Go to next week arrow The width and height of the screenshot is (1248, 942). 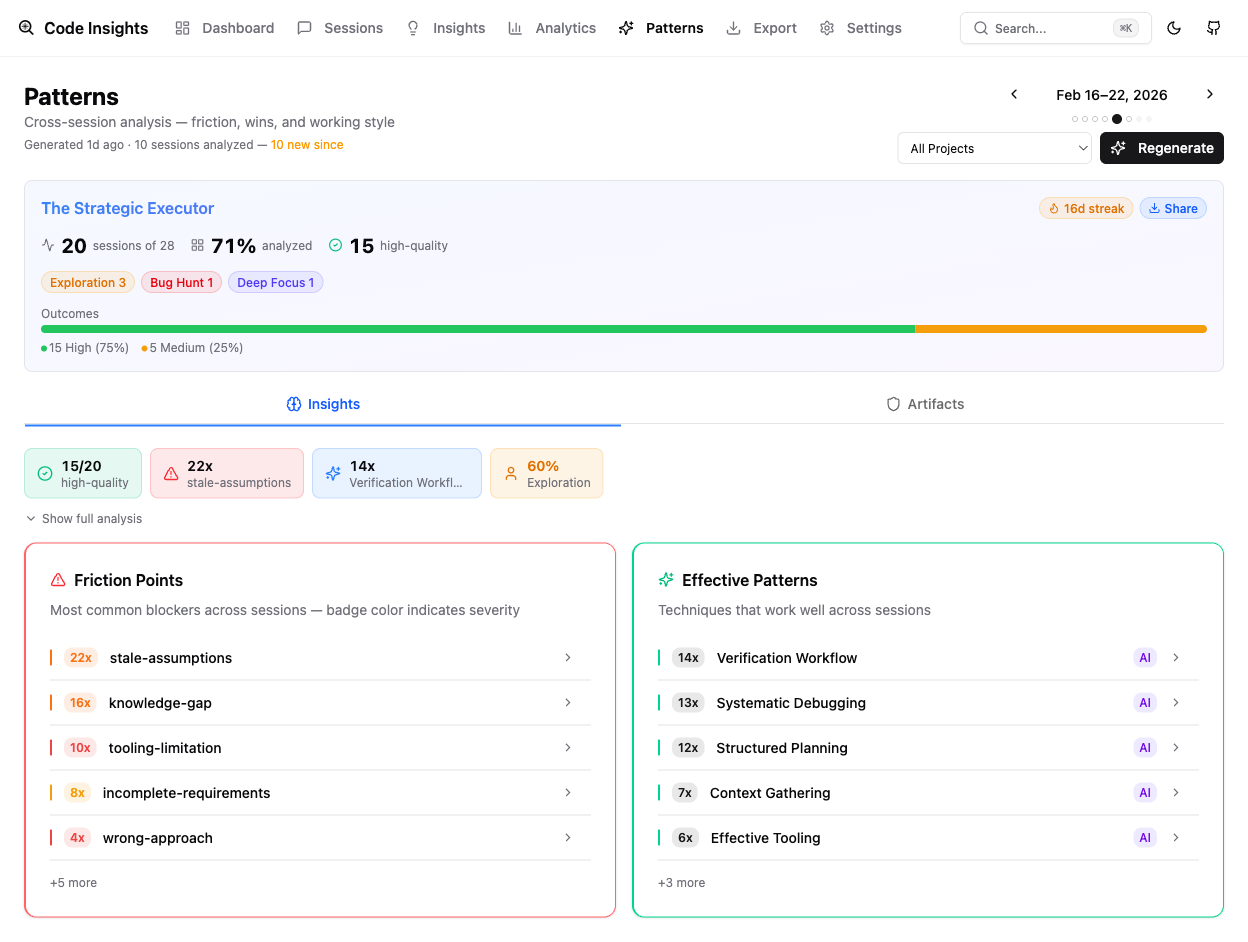click(x=1210, y=94)
